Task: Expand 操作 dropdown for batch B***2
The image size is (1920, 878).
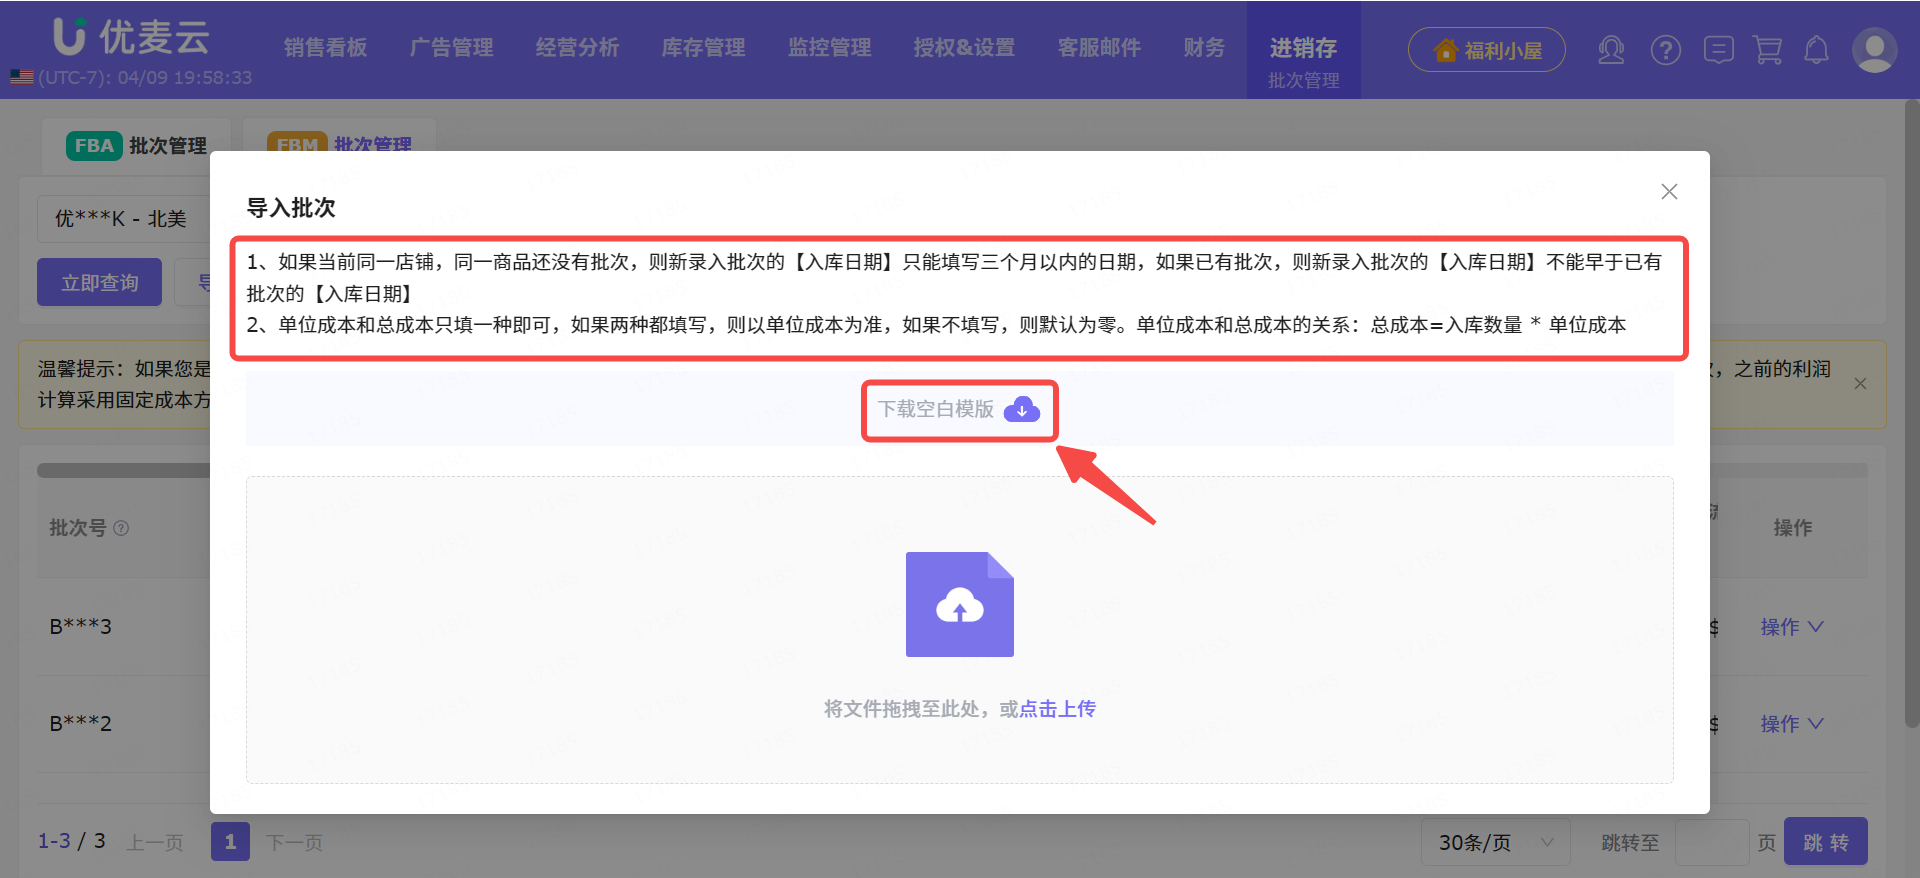Action: coord(1791,724)
